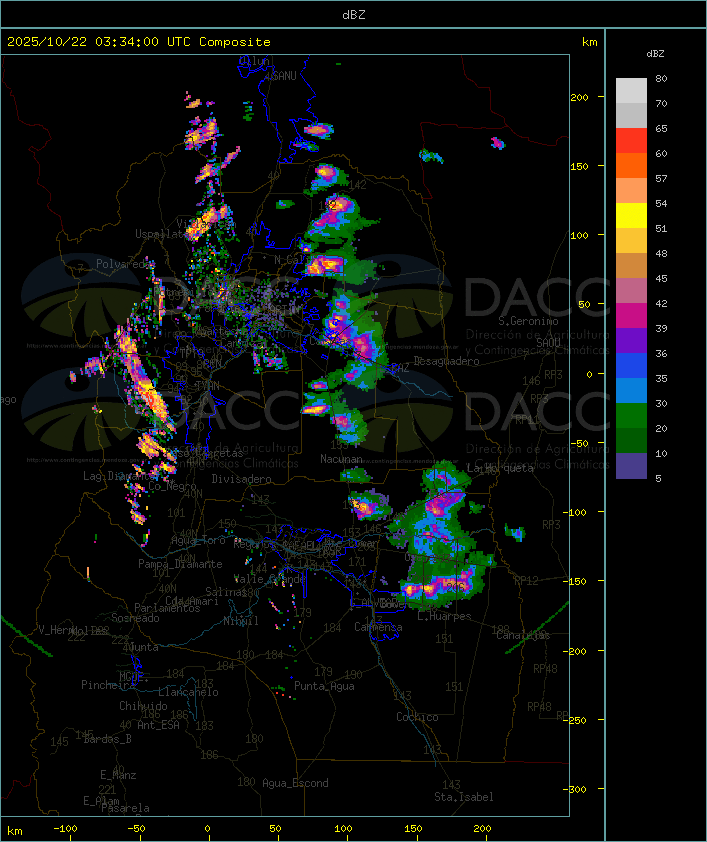The height and width of the screenshot is (842, 707).
Task: Click the tan 45-48 dBZ legend swatch
Action: [x=631, y=265]
